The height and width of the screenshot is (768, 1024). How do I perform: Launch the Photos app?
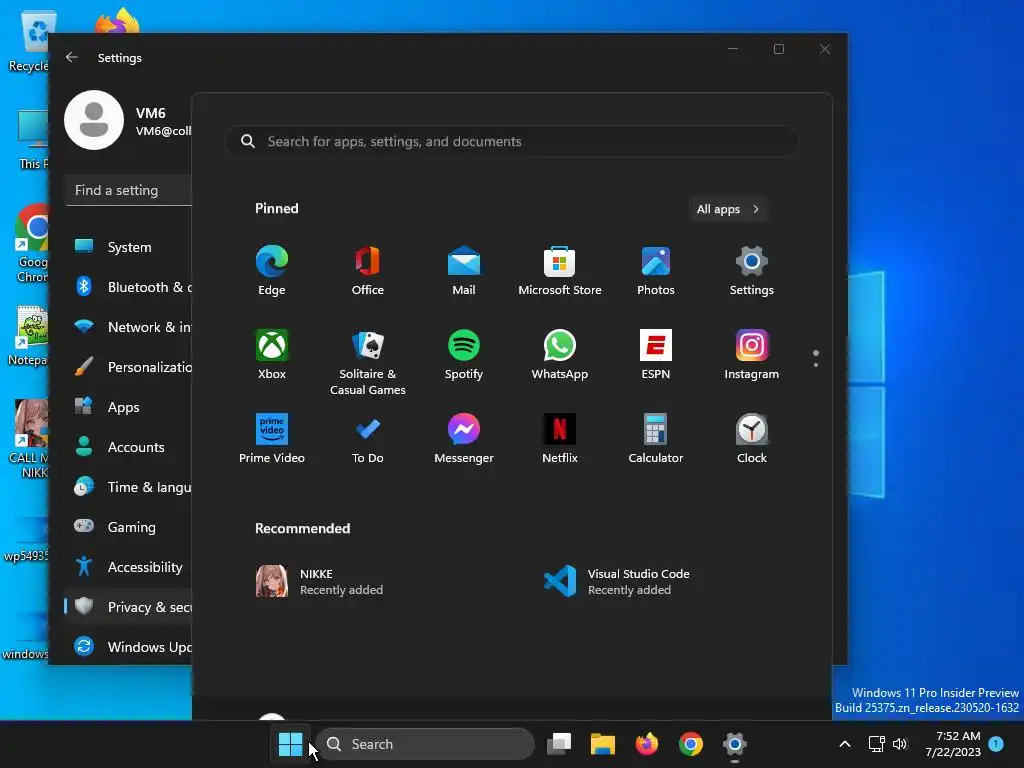(656, 270)
